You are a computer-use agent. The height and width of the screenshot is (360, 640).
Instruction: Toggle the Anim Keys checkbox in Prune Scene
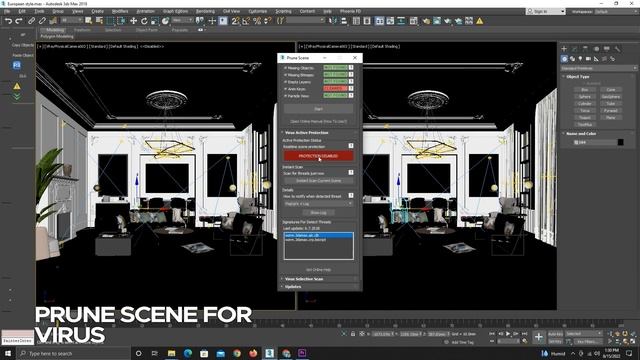(x=285, y=89)
